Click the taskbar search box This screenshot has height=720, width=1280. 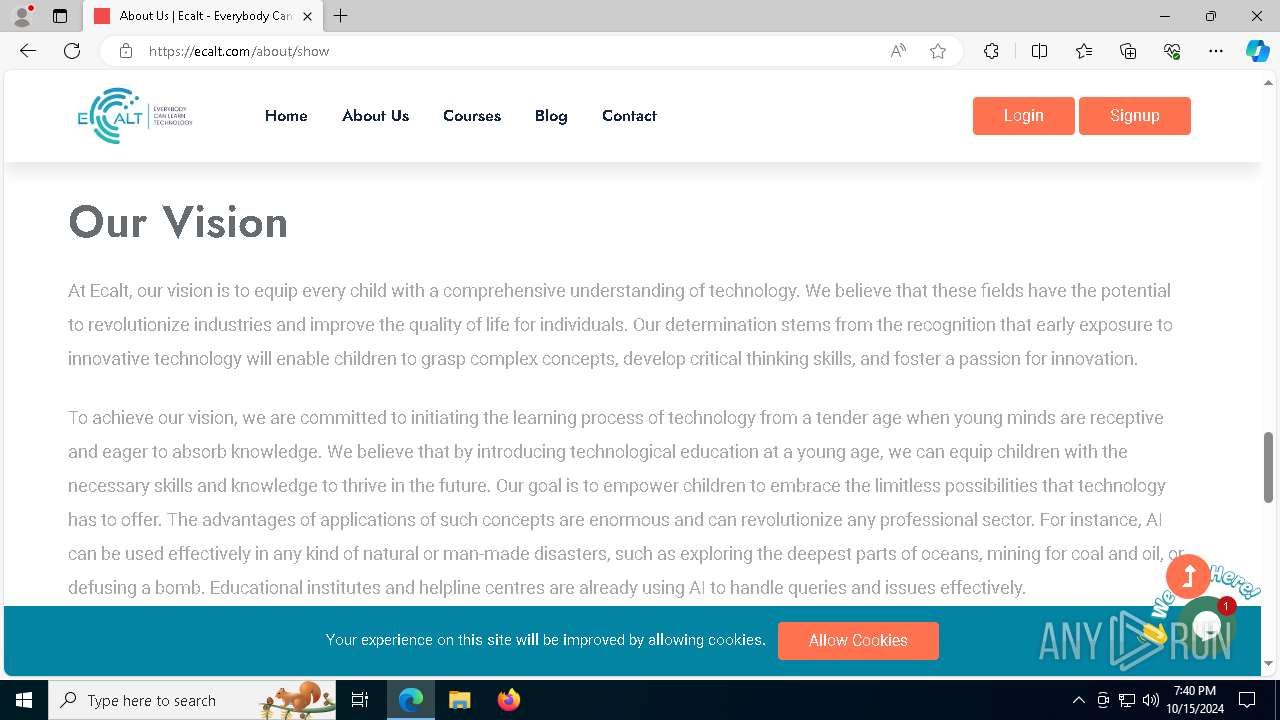[192, 700]
